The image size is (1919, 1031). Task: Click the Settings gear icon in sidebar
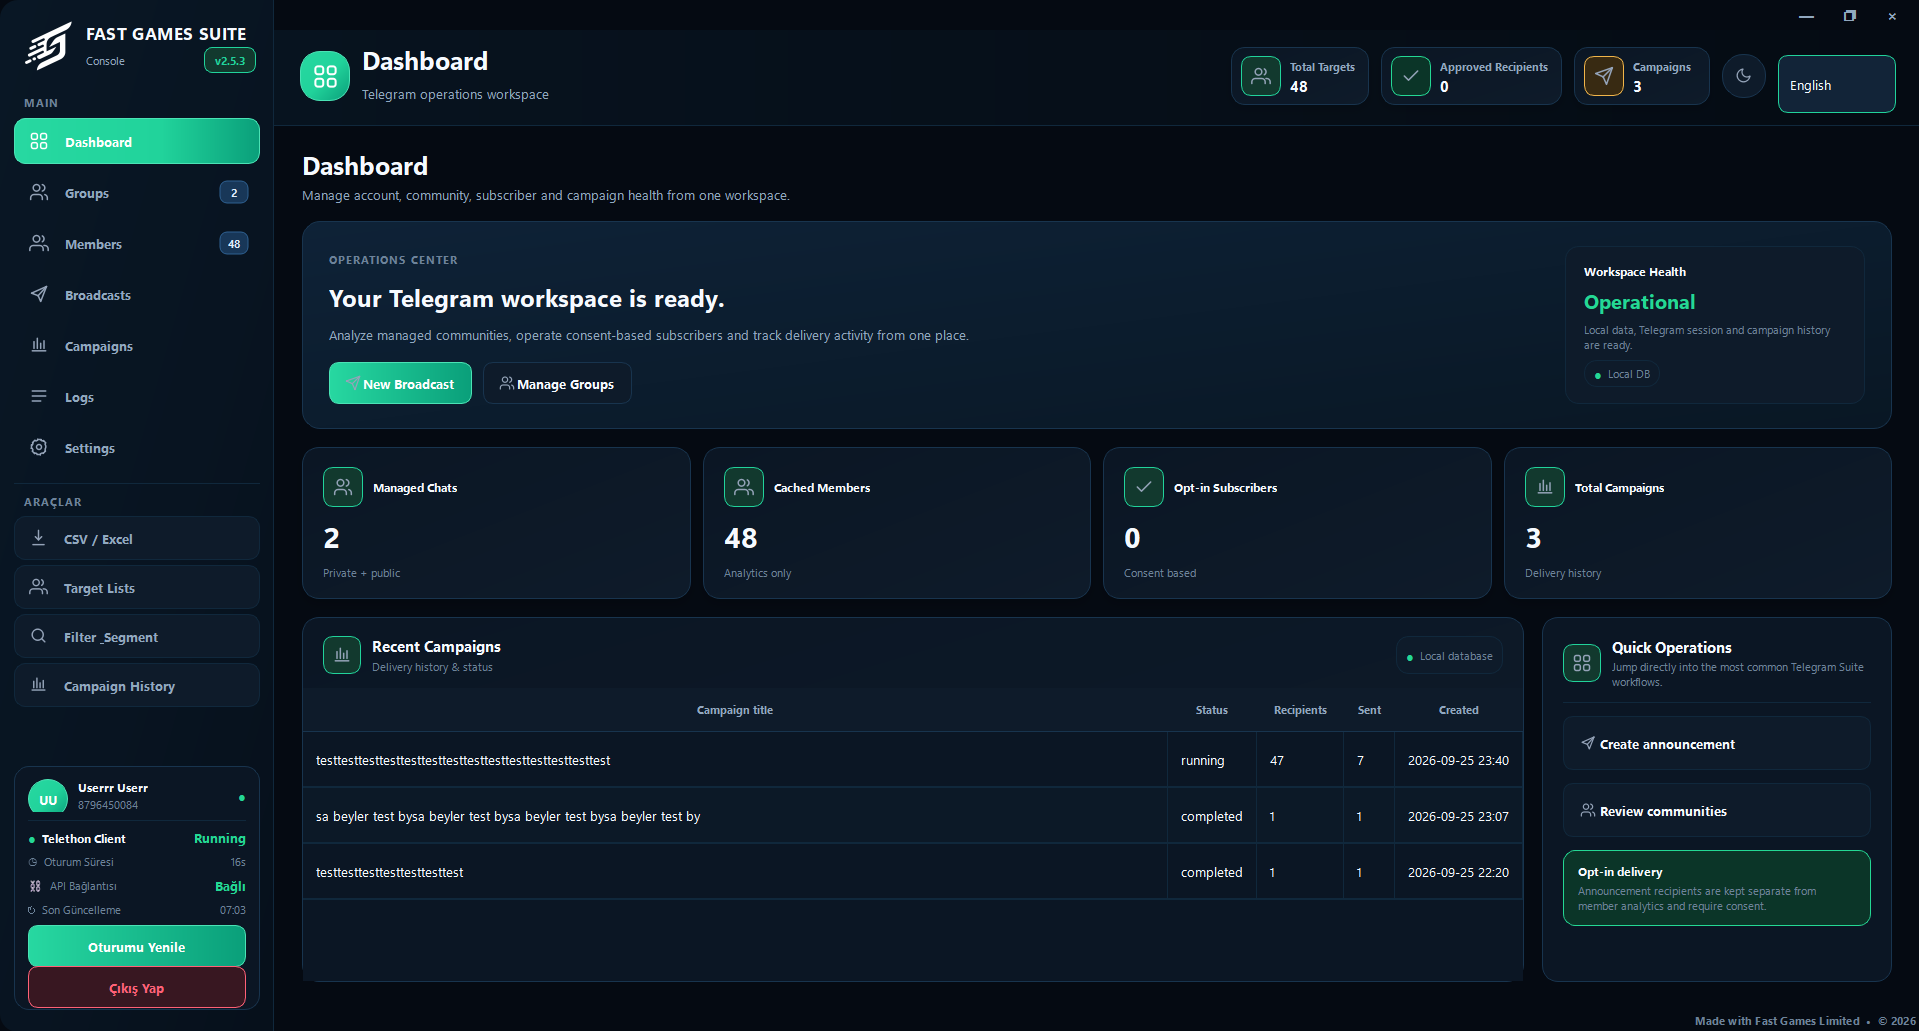tap(39, 447)
